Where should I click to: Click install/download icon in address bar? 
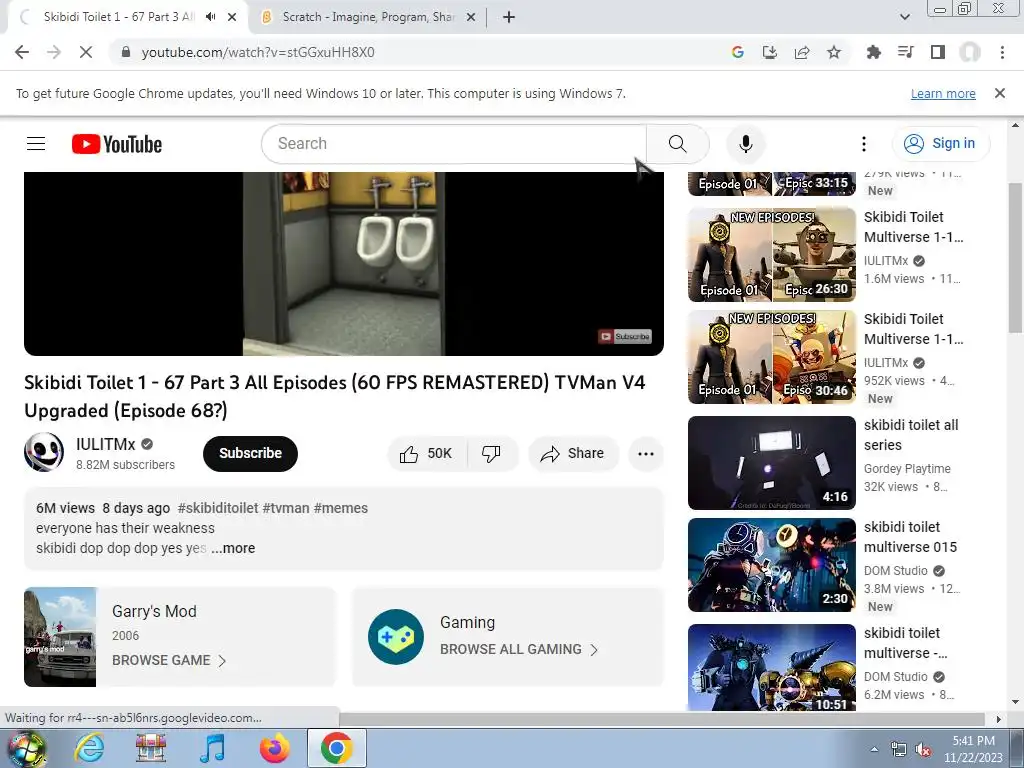pyautogui.click(x=770, y=52)
